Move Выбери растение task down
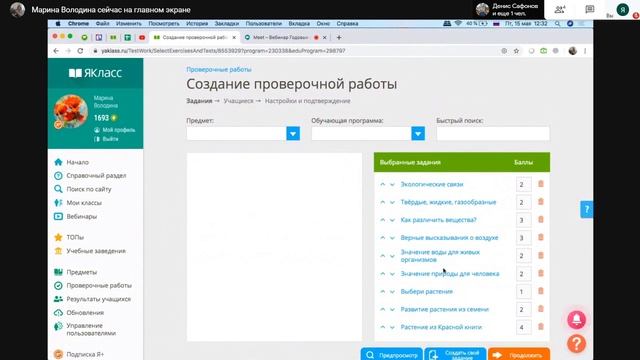This screenshot has width=640, height=360. click(x=392, y=292)
